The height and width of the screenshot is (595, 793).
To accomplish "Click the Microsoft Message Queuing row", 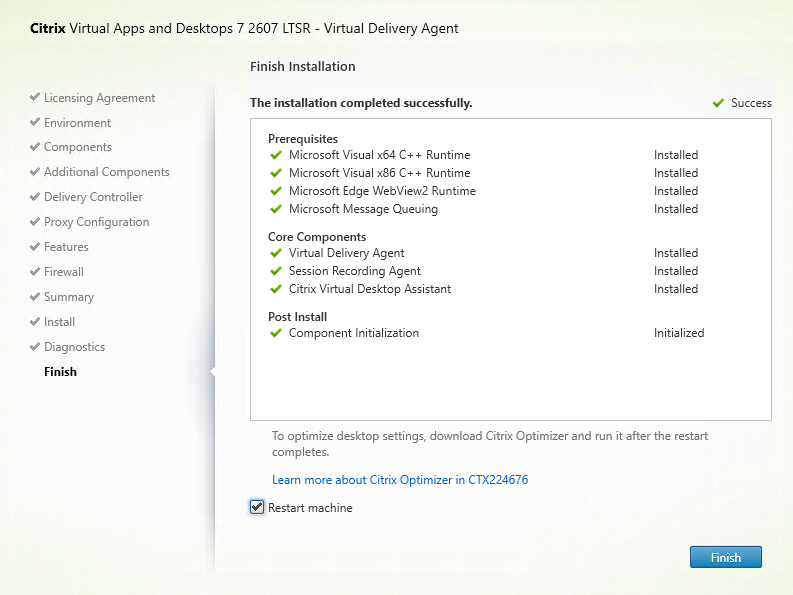I will (x=484, y=209).
